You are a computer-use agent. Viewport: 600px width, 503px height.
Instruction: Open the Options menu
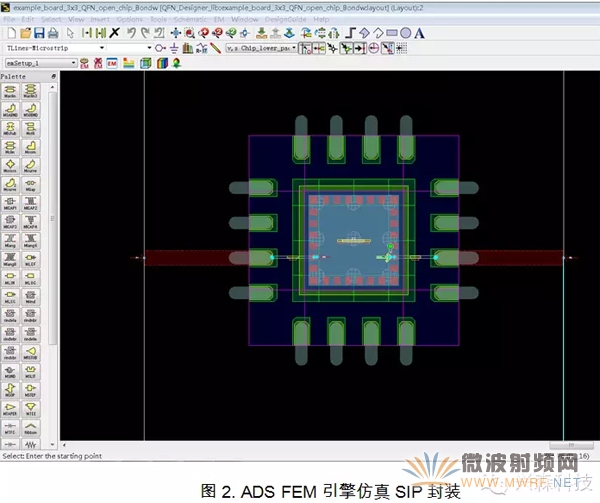point(129,19)
